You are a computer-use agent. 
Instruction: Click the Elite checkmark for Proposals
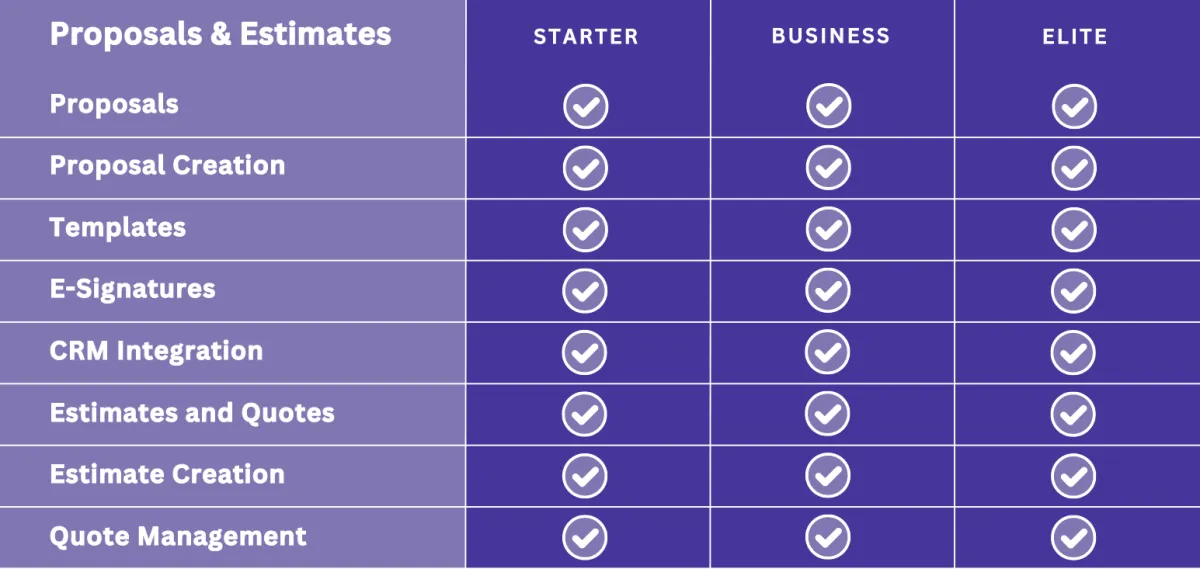1074,106
